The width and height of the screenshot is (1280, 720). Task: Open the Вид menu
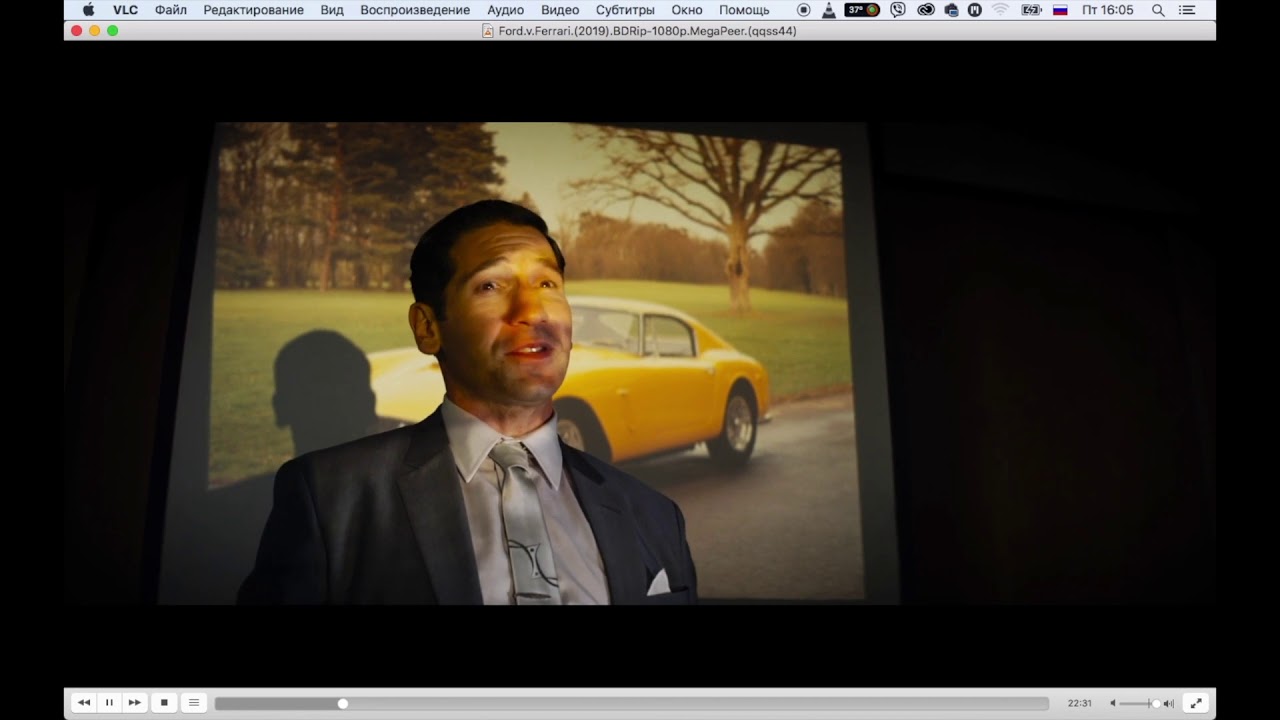332,10
